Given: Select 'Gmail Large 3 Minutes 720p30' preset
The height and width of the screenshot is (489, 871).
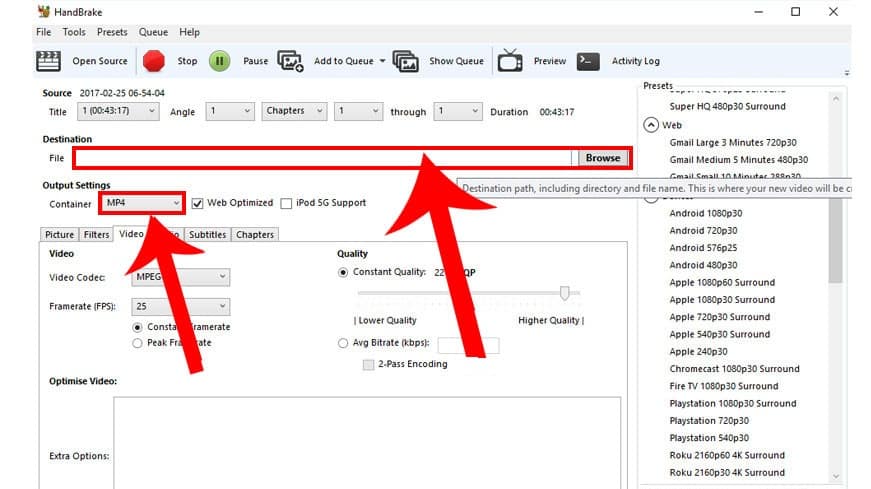Looking at the screenshot, I should point(733,142).
